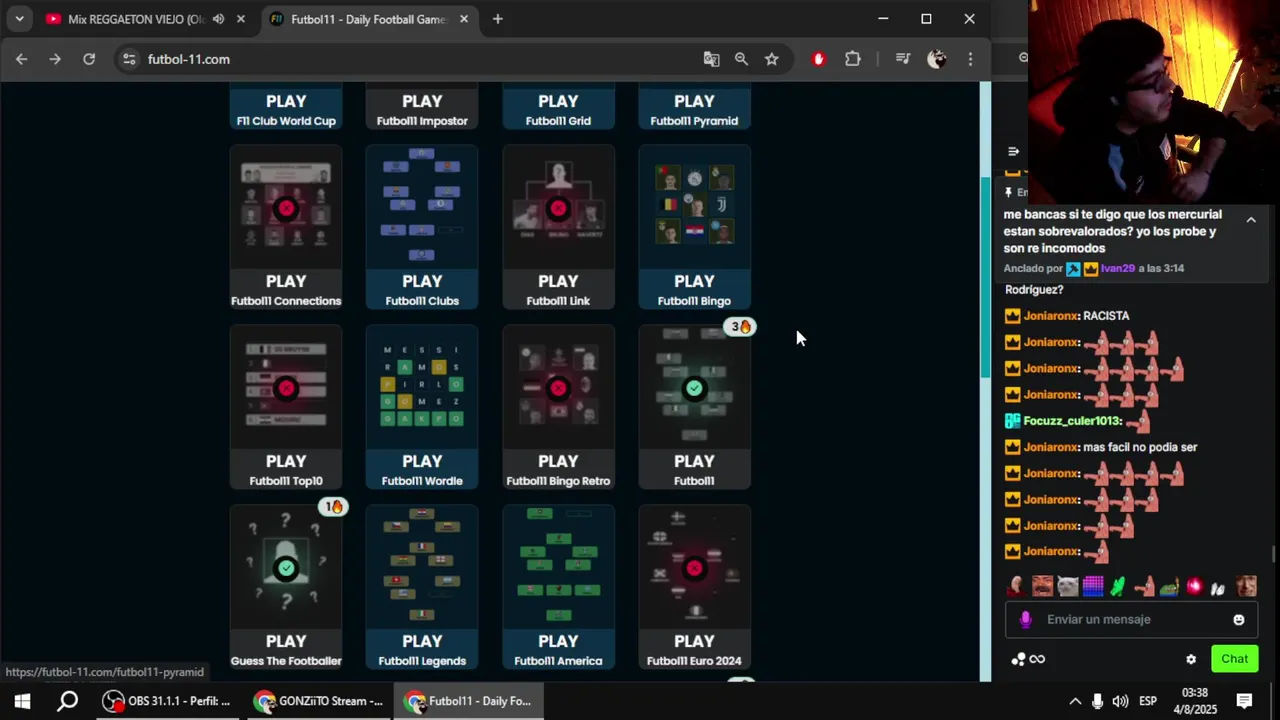The height and width of the screenshot is (720, 1280).
Task: Open the Futbol11 Legends game card
Action: tap(422, 587)
